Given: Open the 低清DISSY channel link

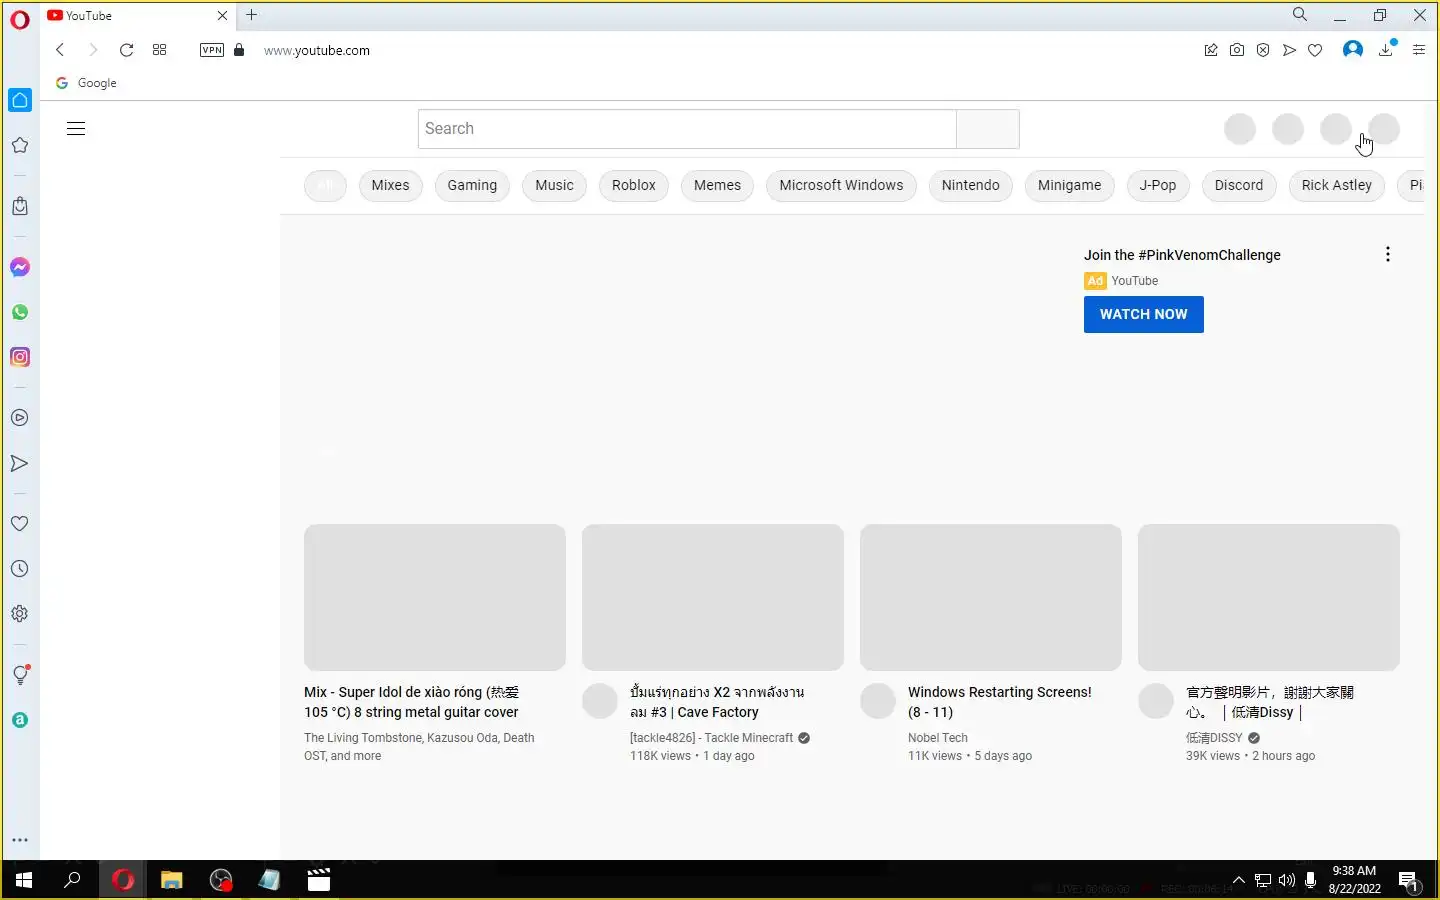Looking at the screenshot, I should coord(1214,738).
